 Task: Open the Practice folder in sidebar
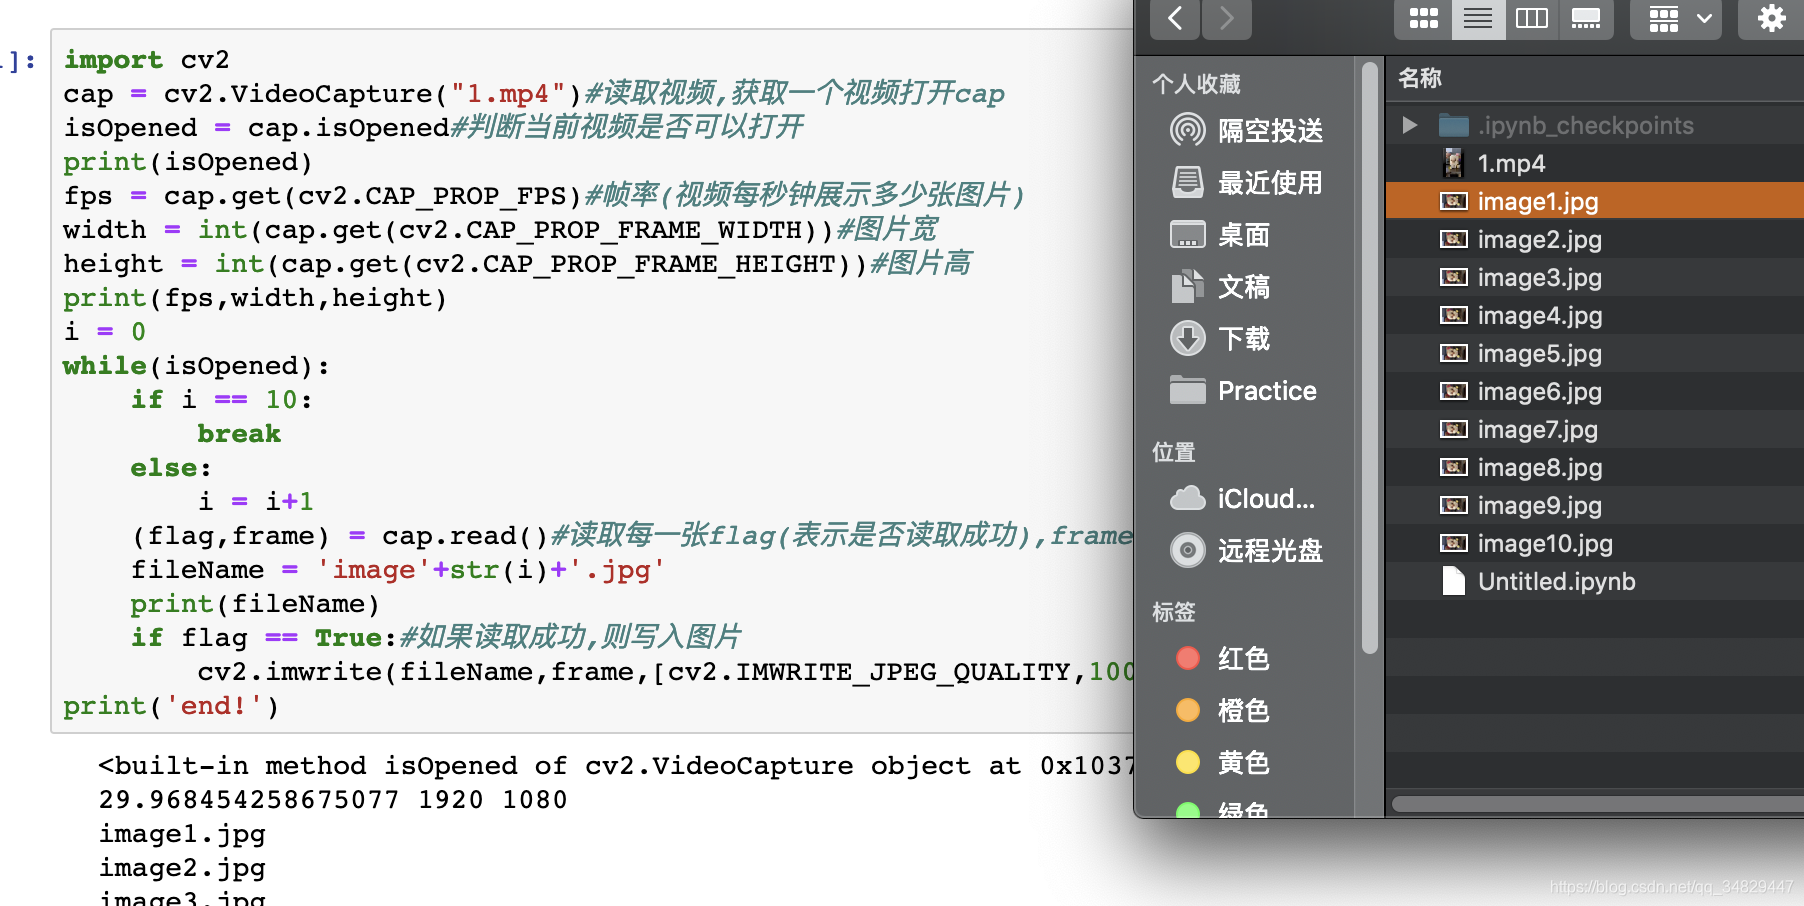(1243, 391)
